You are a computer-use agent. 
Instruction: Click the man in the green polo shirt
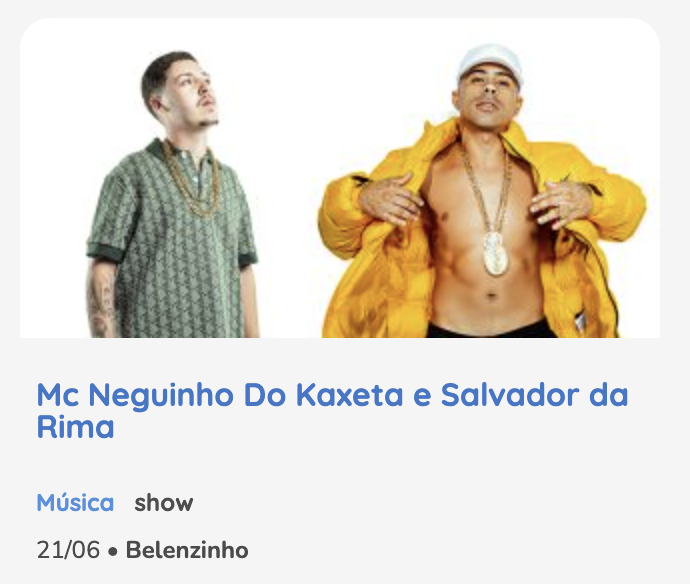tap(172, 195)
